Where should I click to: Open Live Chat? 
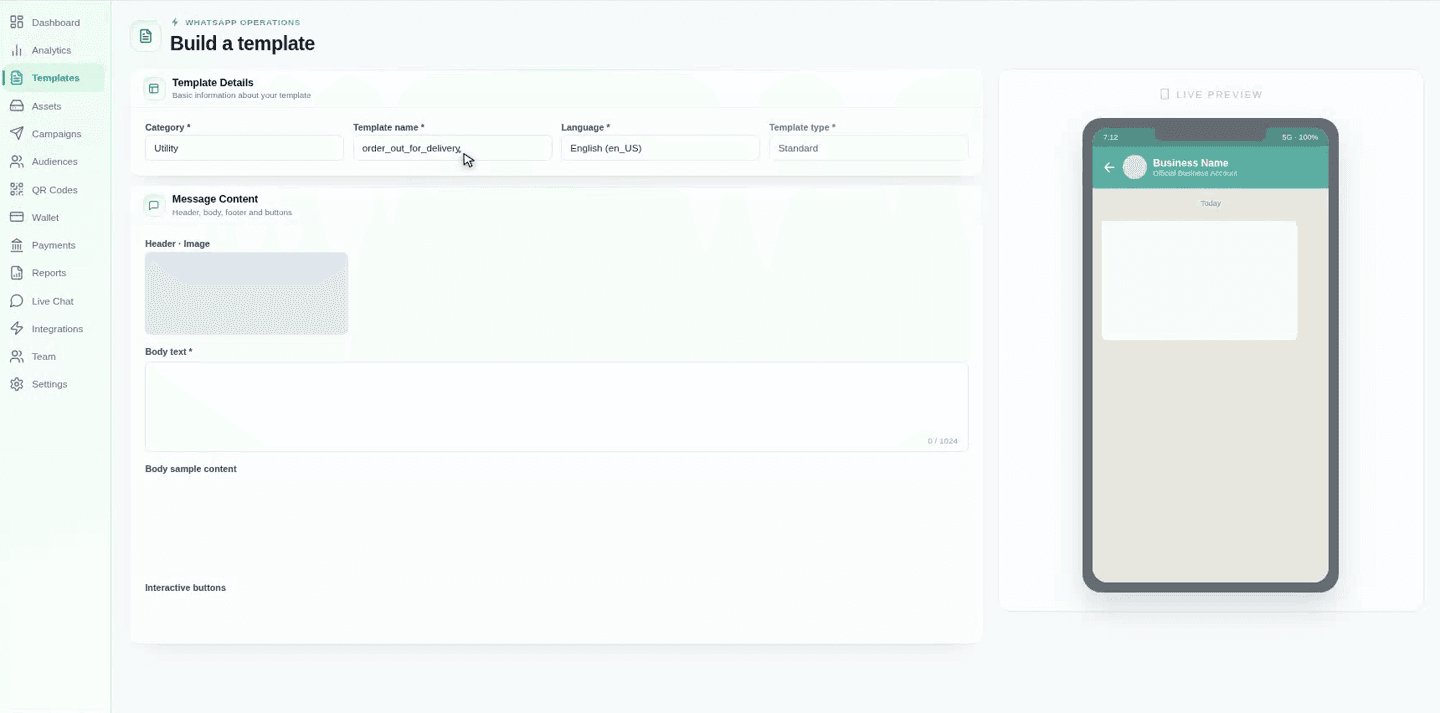tap(55, 301)
